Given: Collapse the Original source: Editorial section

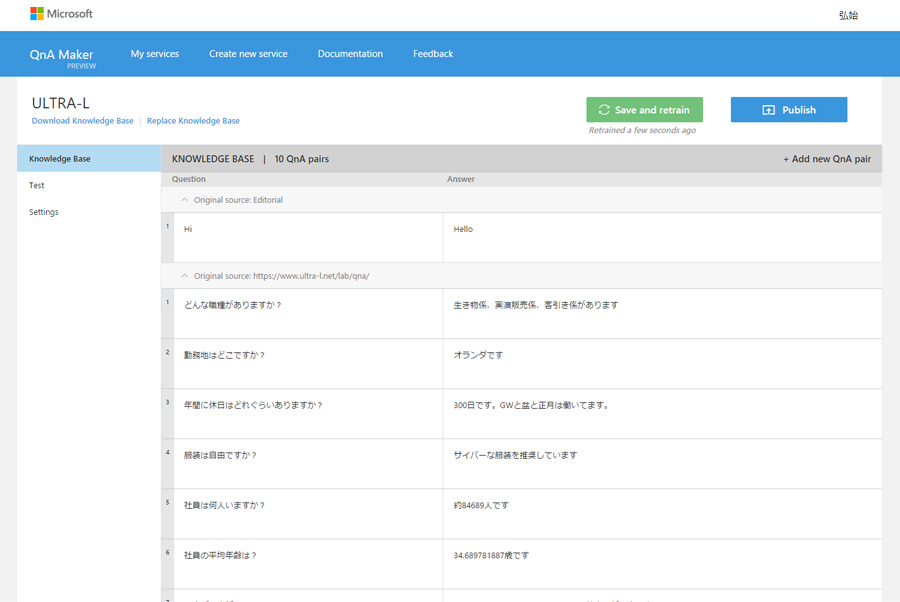Looking at the screenshot, I should coord(184,200).
